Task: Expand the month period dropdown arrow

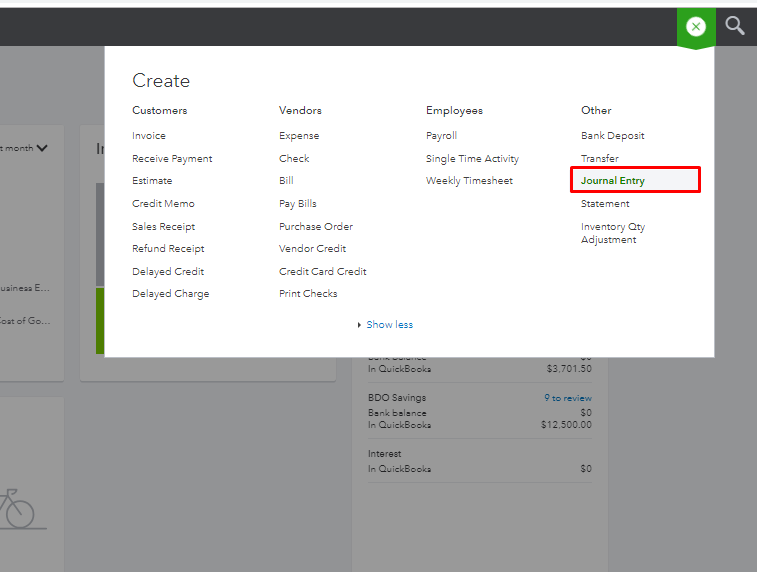Action: [x=42, y=148]
